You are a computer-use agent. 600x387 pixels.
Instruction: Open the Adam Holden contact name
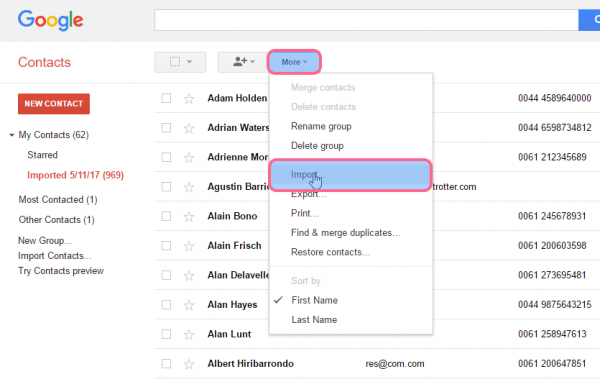click(x=237, y=98)
